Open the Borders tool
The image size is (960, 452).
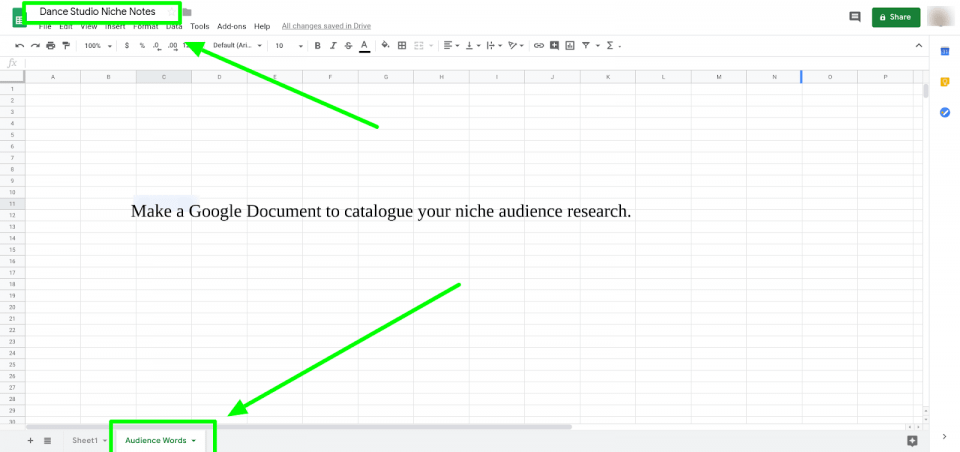[402, 46]
